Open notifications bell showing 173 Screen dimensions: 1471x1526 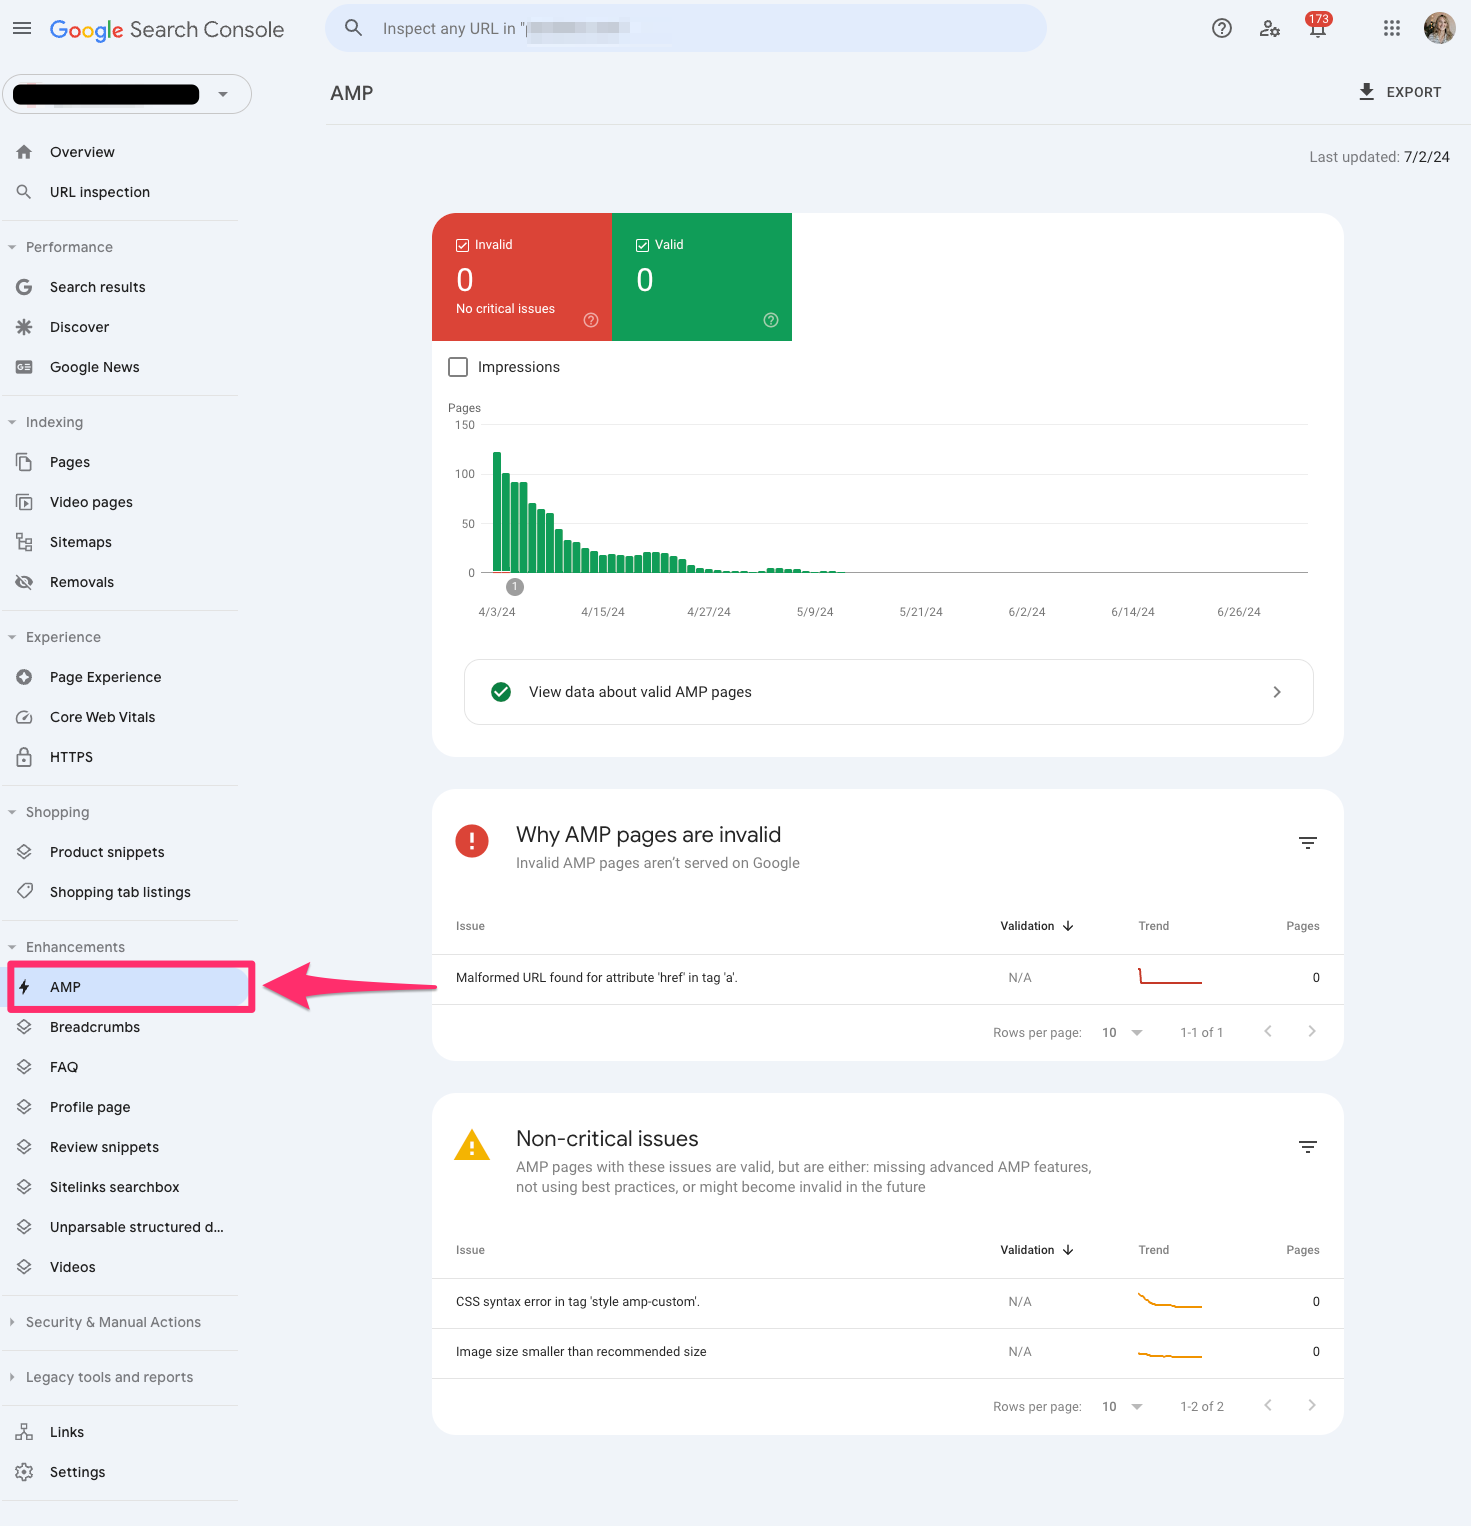point(1318,27)
